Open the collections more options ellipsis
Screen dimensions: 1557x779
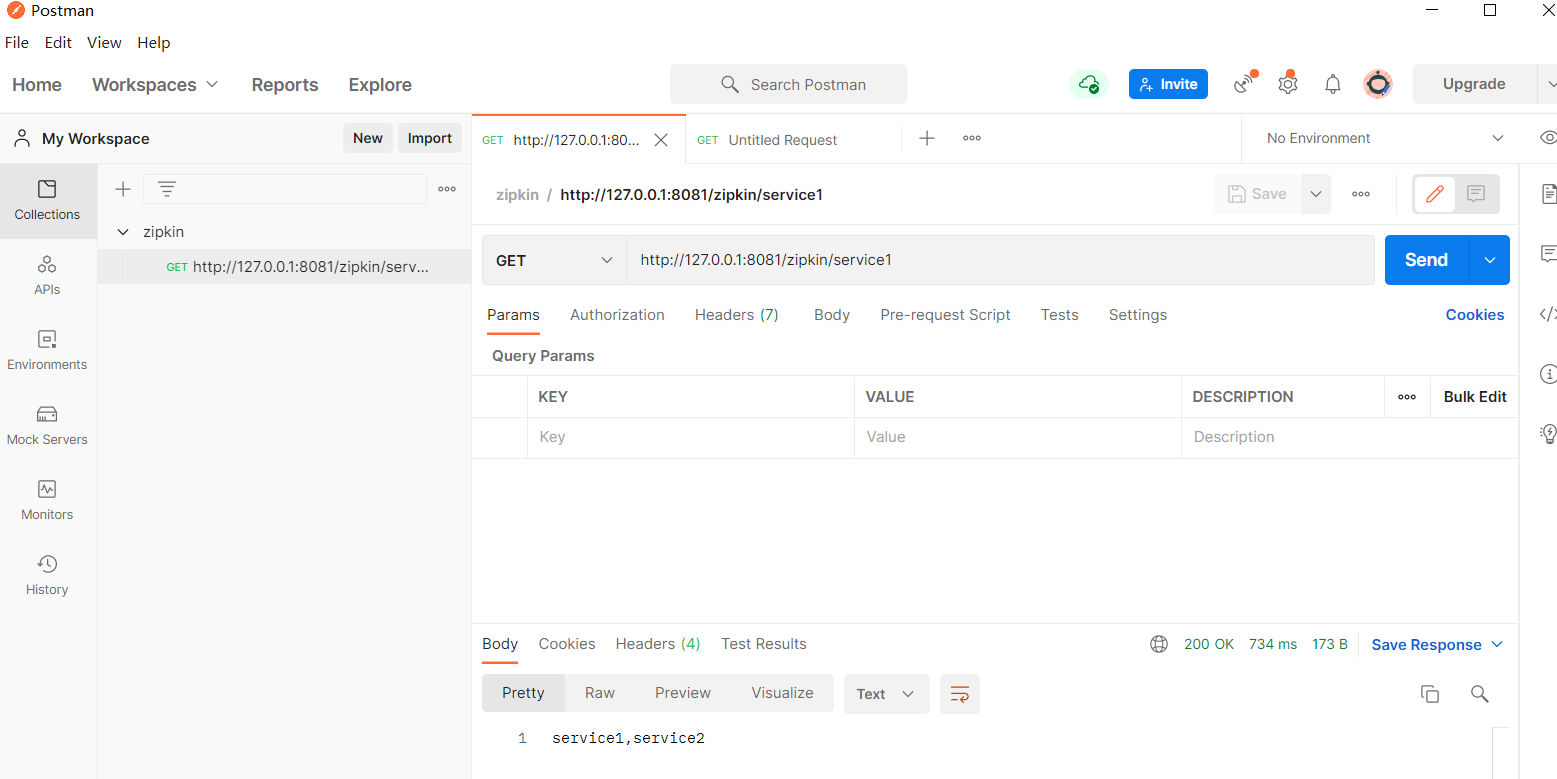coord(447,189)
